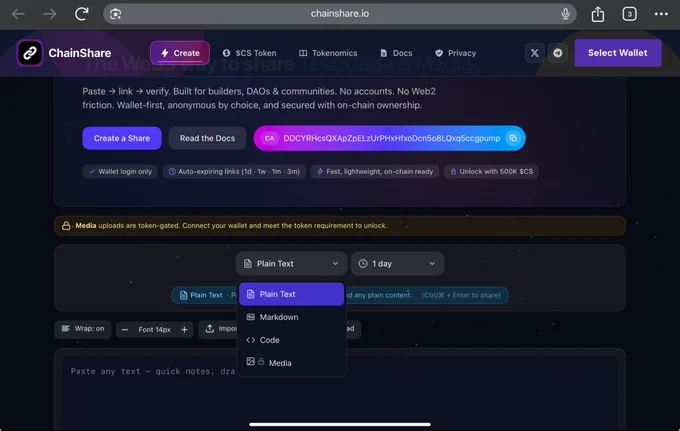Click the Import button

(219, 329)
